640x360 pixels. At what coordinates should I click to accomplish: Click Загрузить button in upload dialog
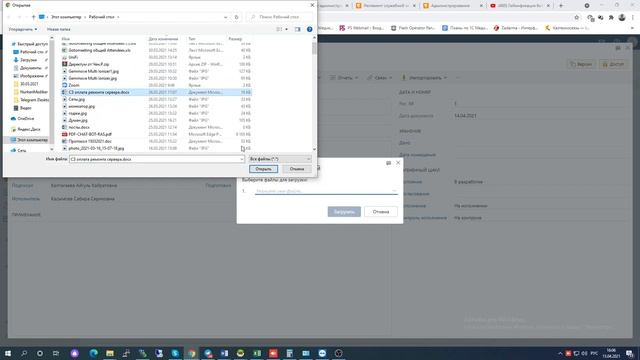tap(344, 211)
